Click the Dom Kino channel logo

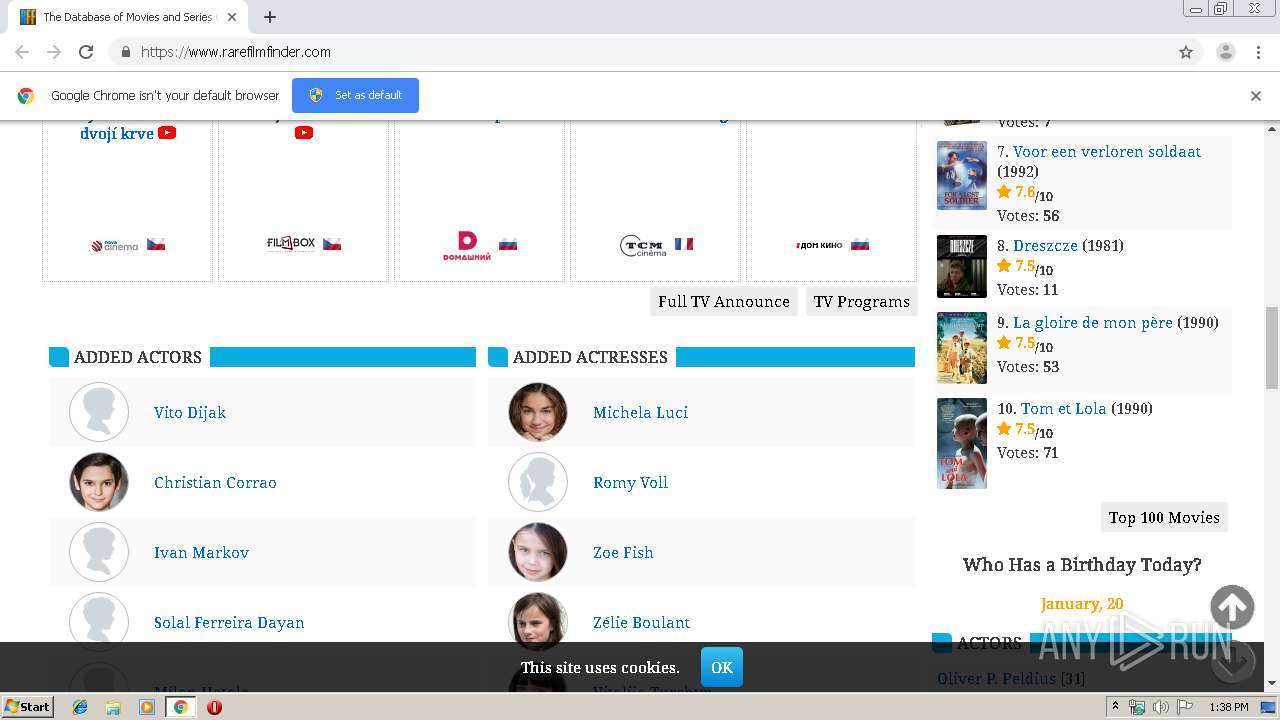[819, 245]
